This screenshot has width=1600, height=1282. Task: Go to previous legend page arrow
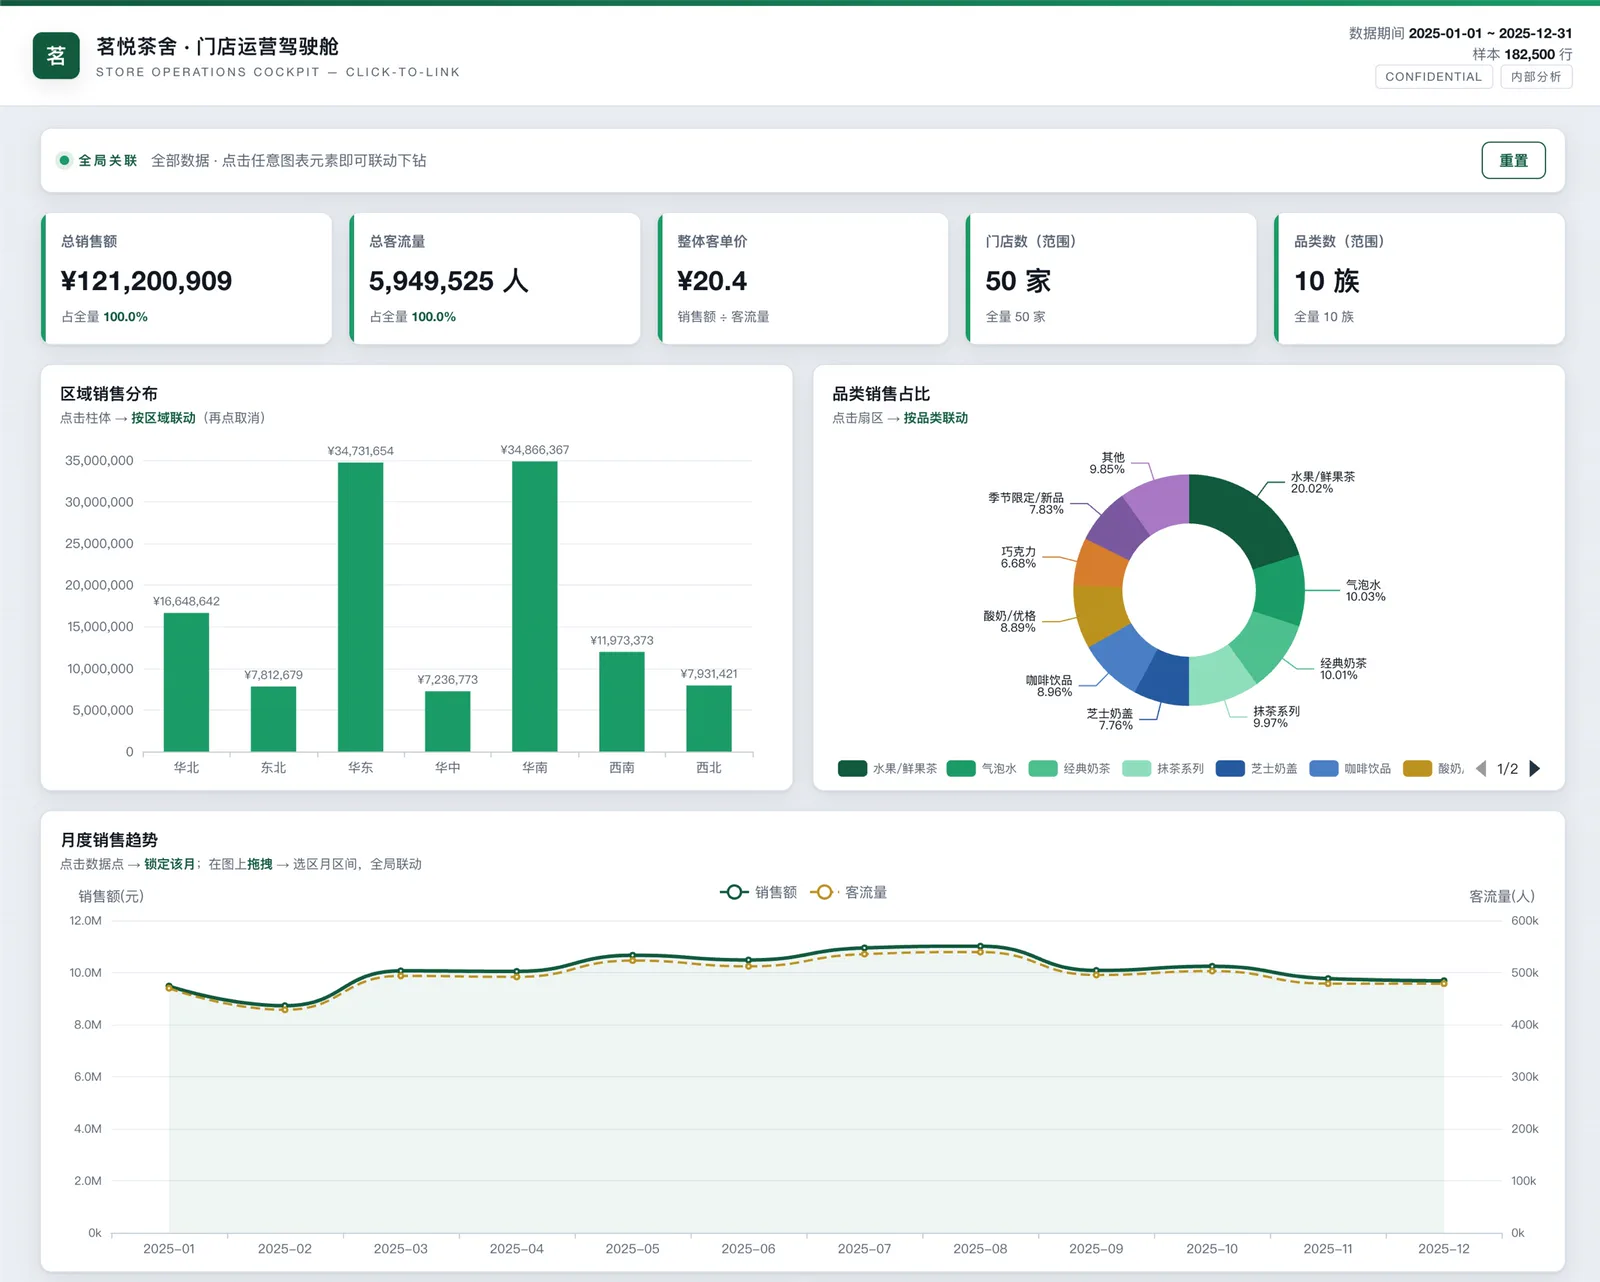pyautogui.click(x=1480, y=768)
